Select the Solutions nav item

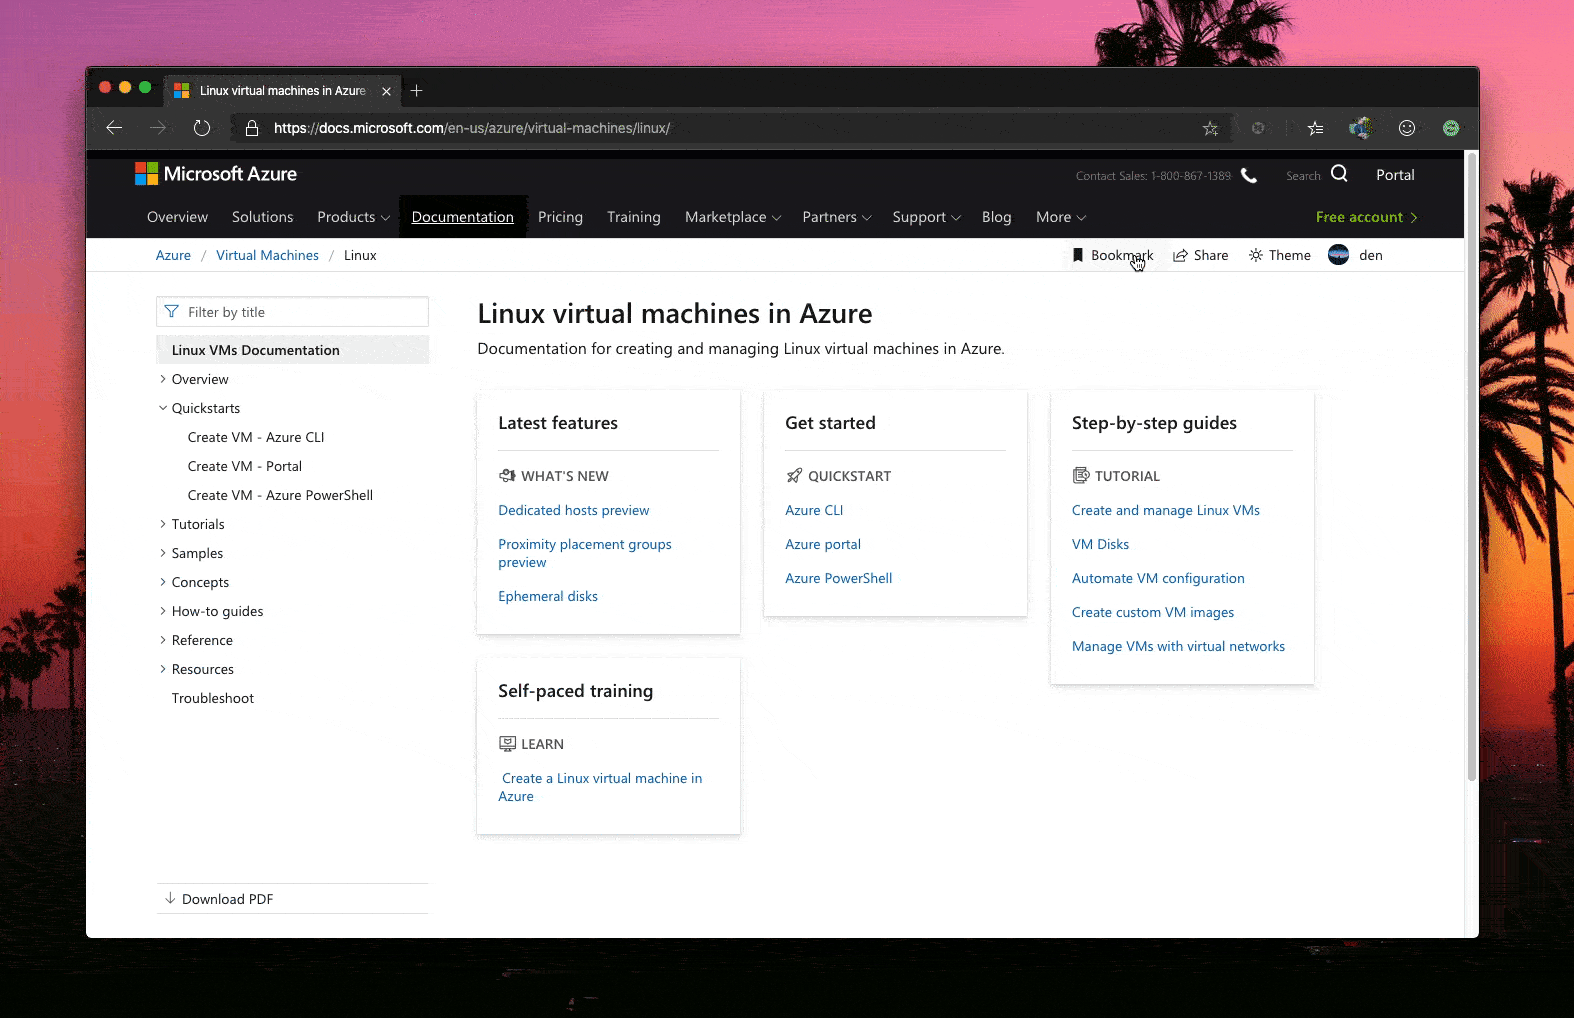(x=262, y=217)
